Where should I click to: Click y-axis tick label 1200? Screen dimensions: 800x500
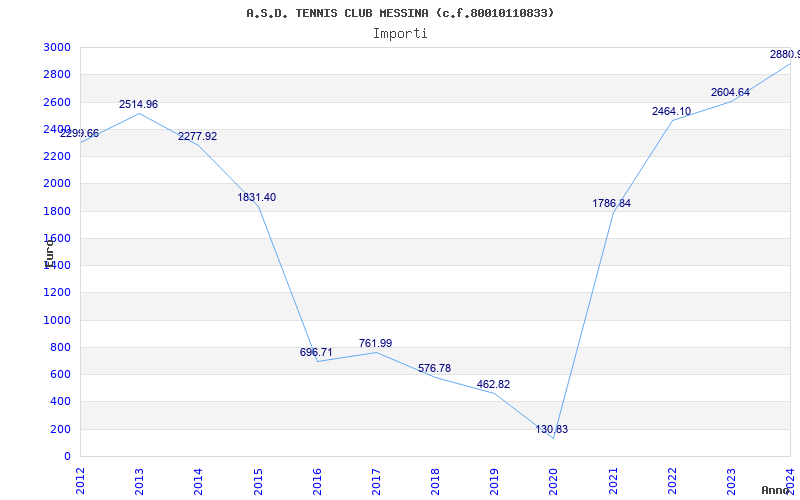coord(57,293)
